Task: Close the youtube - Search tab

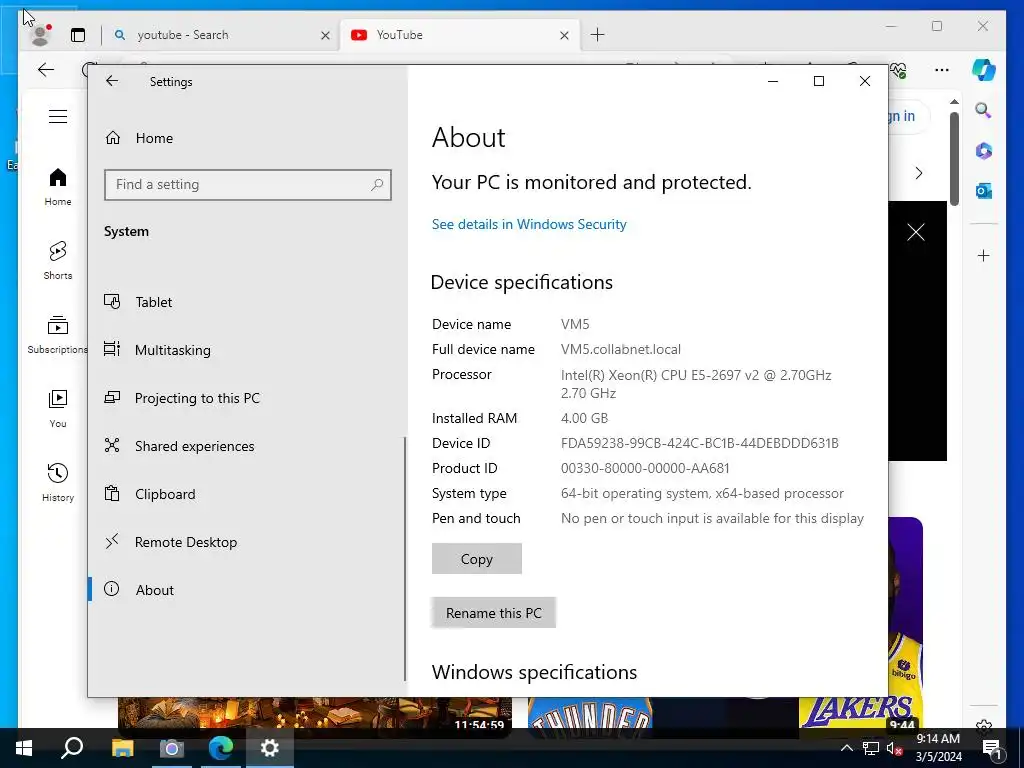Action: [325, 36]
